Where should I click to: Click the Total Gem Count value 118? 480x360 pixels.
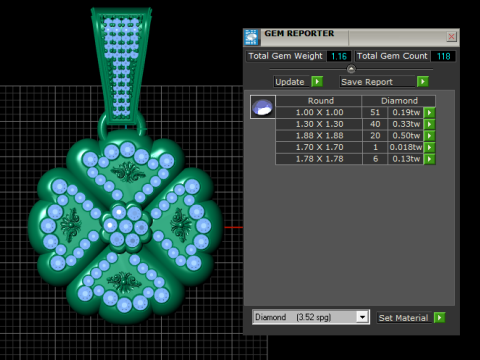point(443,56)
